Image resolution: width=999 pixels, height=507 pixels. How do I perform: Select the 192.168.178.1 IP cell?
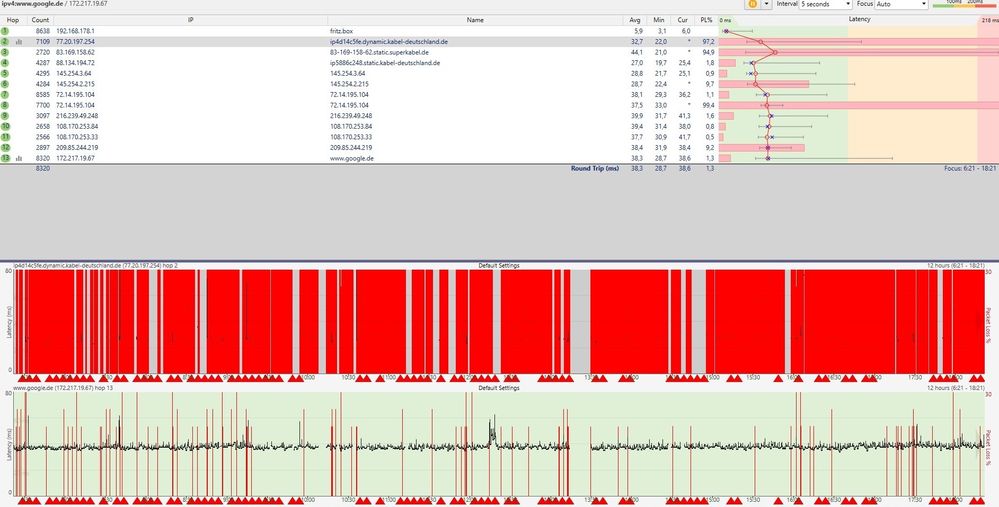(x=75, y=31)
